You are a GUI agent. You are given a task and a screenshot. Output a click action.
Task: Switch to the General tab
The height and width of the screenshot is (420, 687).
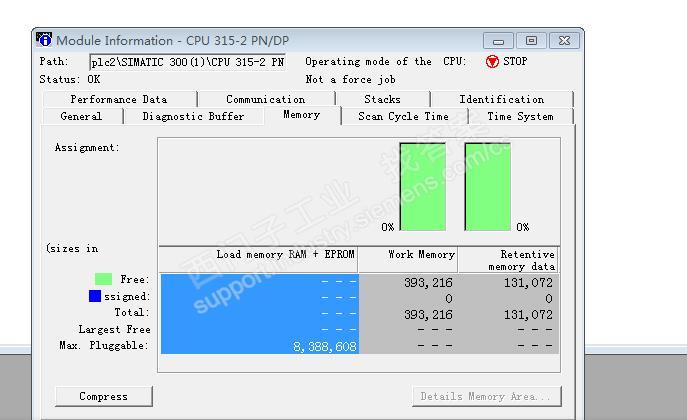[x=81, y=116]
